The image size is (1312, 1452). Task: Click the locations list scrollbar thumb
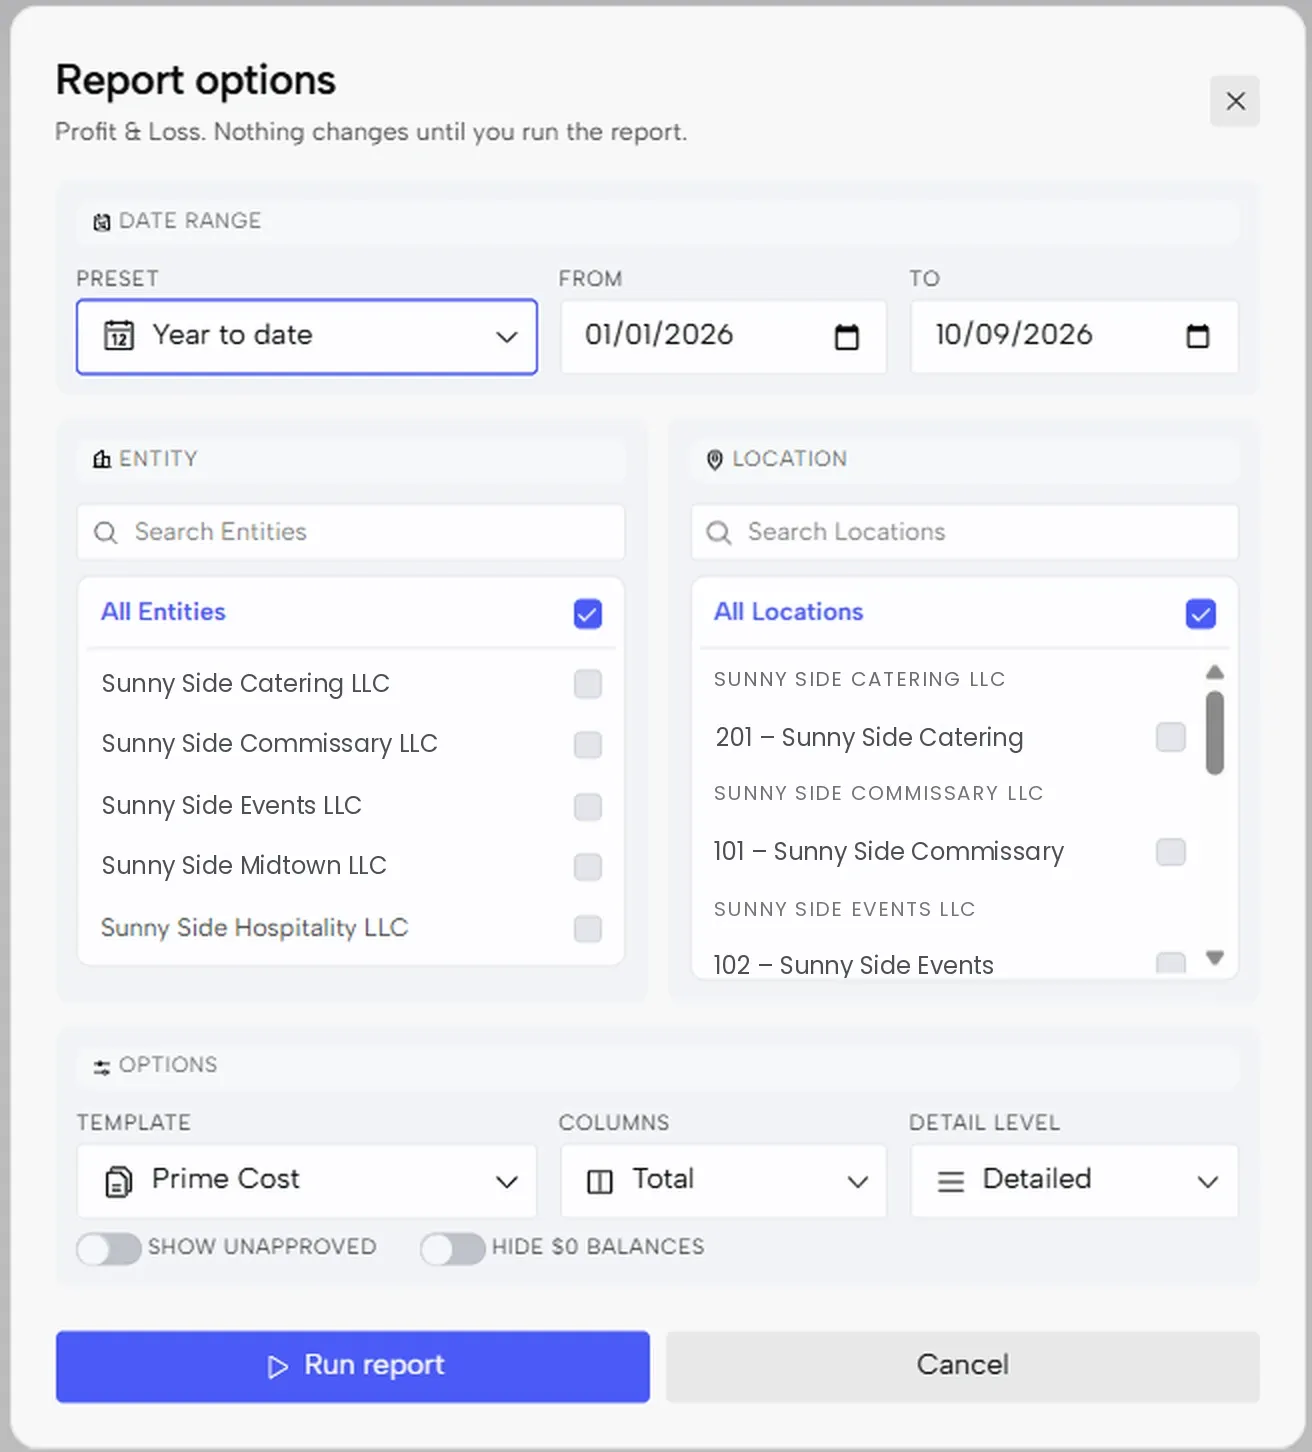[1215, 733]
